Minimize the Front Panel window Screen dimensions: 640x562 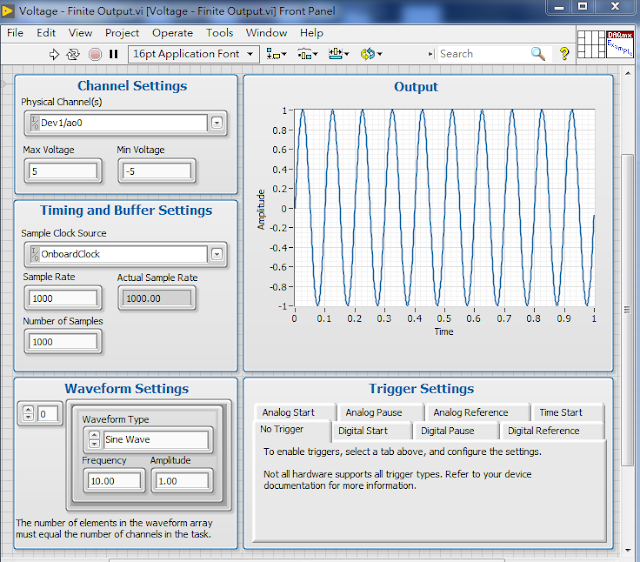click(x=559, y=7)
